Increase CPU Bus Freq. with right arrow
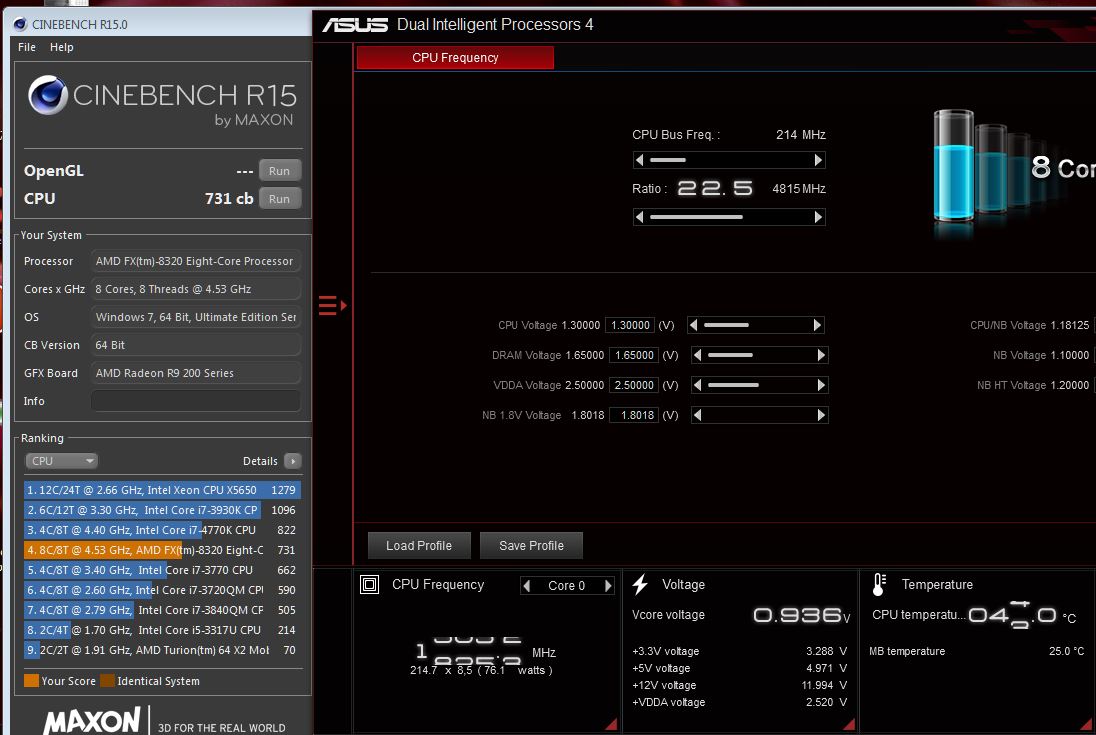1096x735 pixels. click(819, 160)
